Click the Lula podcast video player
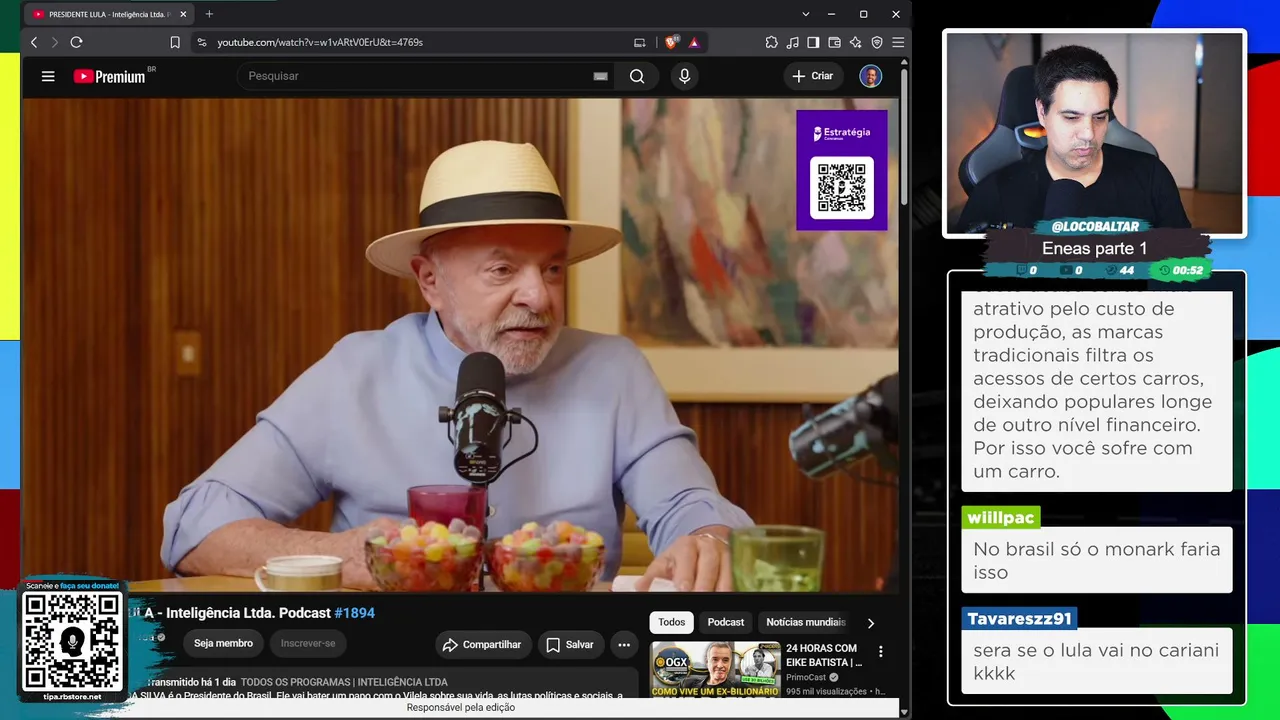This screenshot has height=720, width=1280. coord(460,345)
